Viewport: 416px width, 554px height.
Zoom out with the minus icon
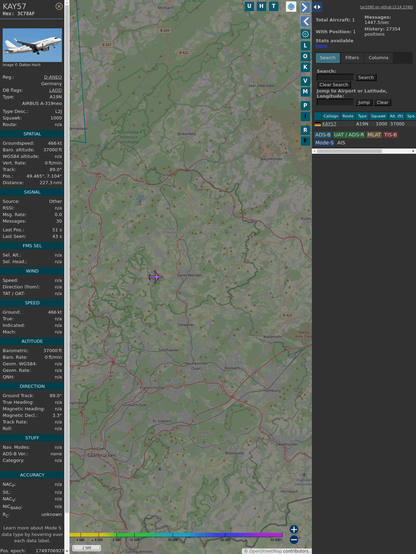click(x=294, y=540)
